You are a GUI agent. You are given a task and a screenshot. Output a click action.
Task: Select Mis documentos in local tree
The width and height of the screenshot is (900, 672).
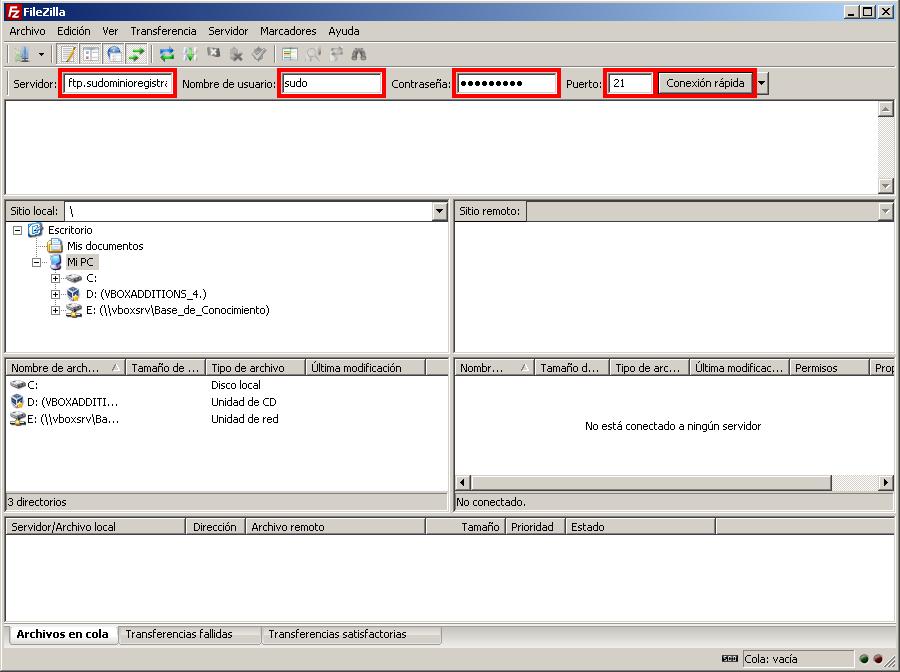(105, 246)
